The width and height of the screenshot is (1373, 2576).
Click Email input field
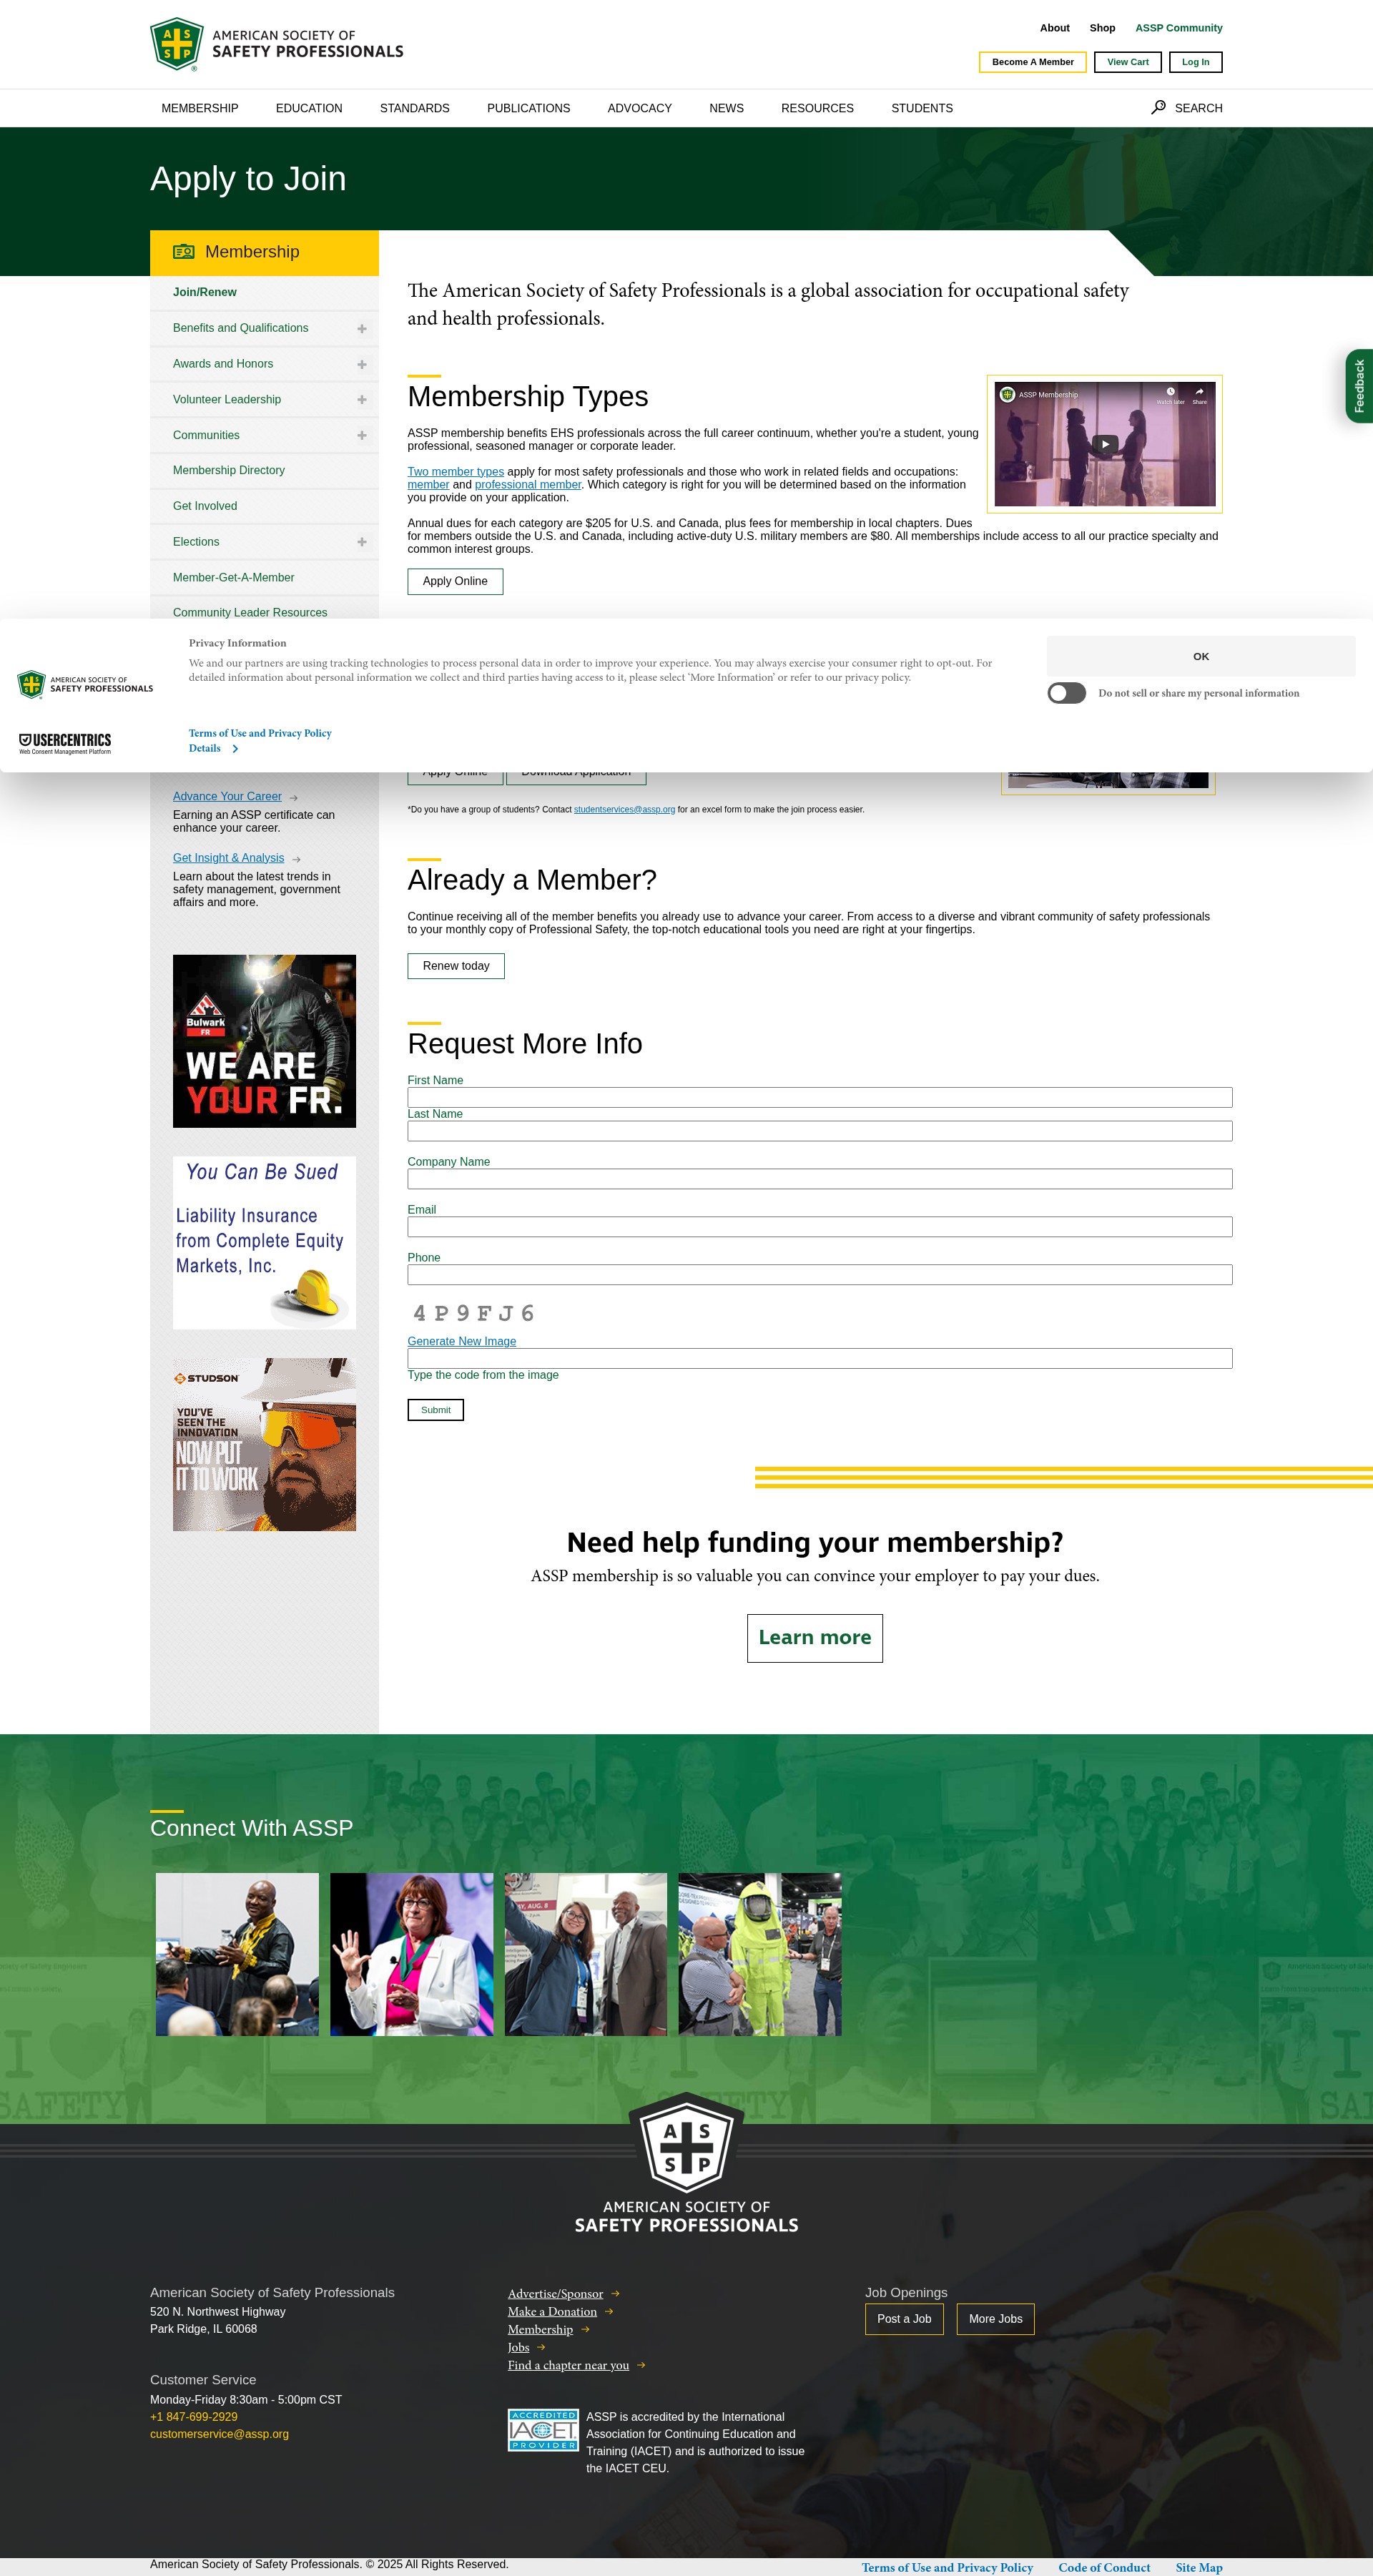(820, 1227)
